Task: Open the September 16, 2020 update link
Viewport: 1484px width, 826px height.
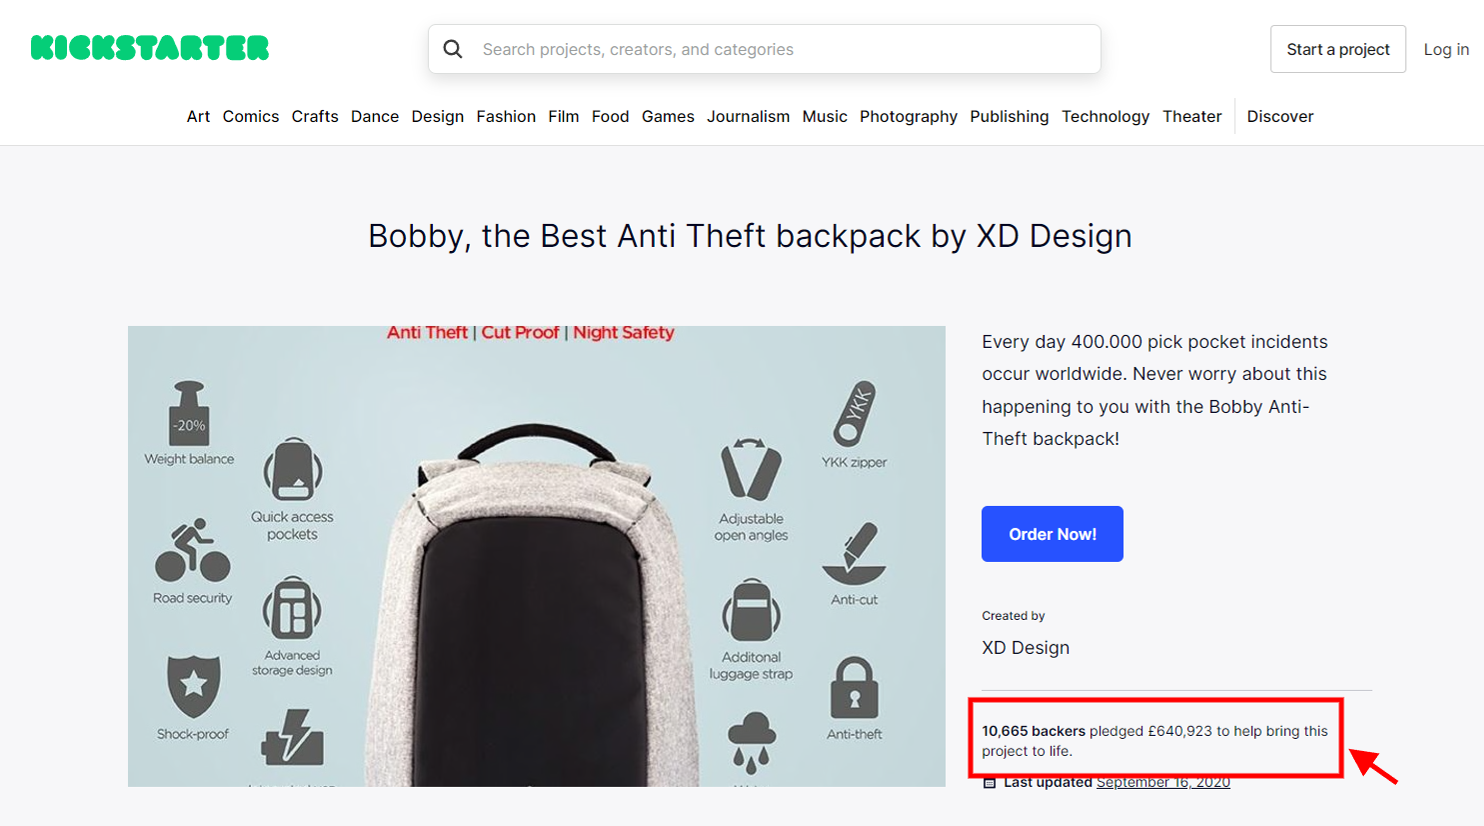Action: point(1163,782)
